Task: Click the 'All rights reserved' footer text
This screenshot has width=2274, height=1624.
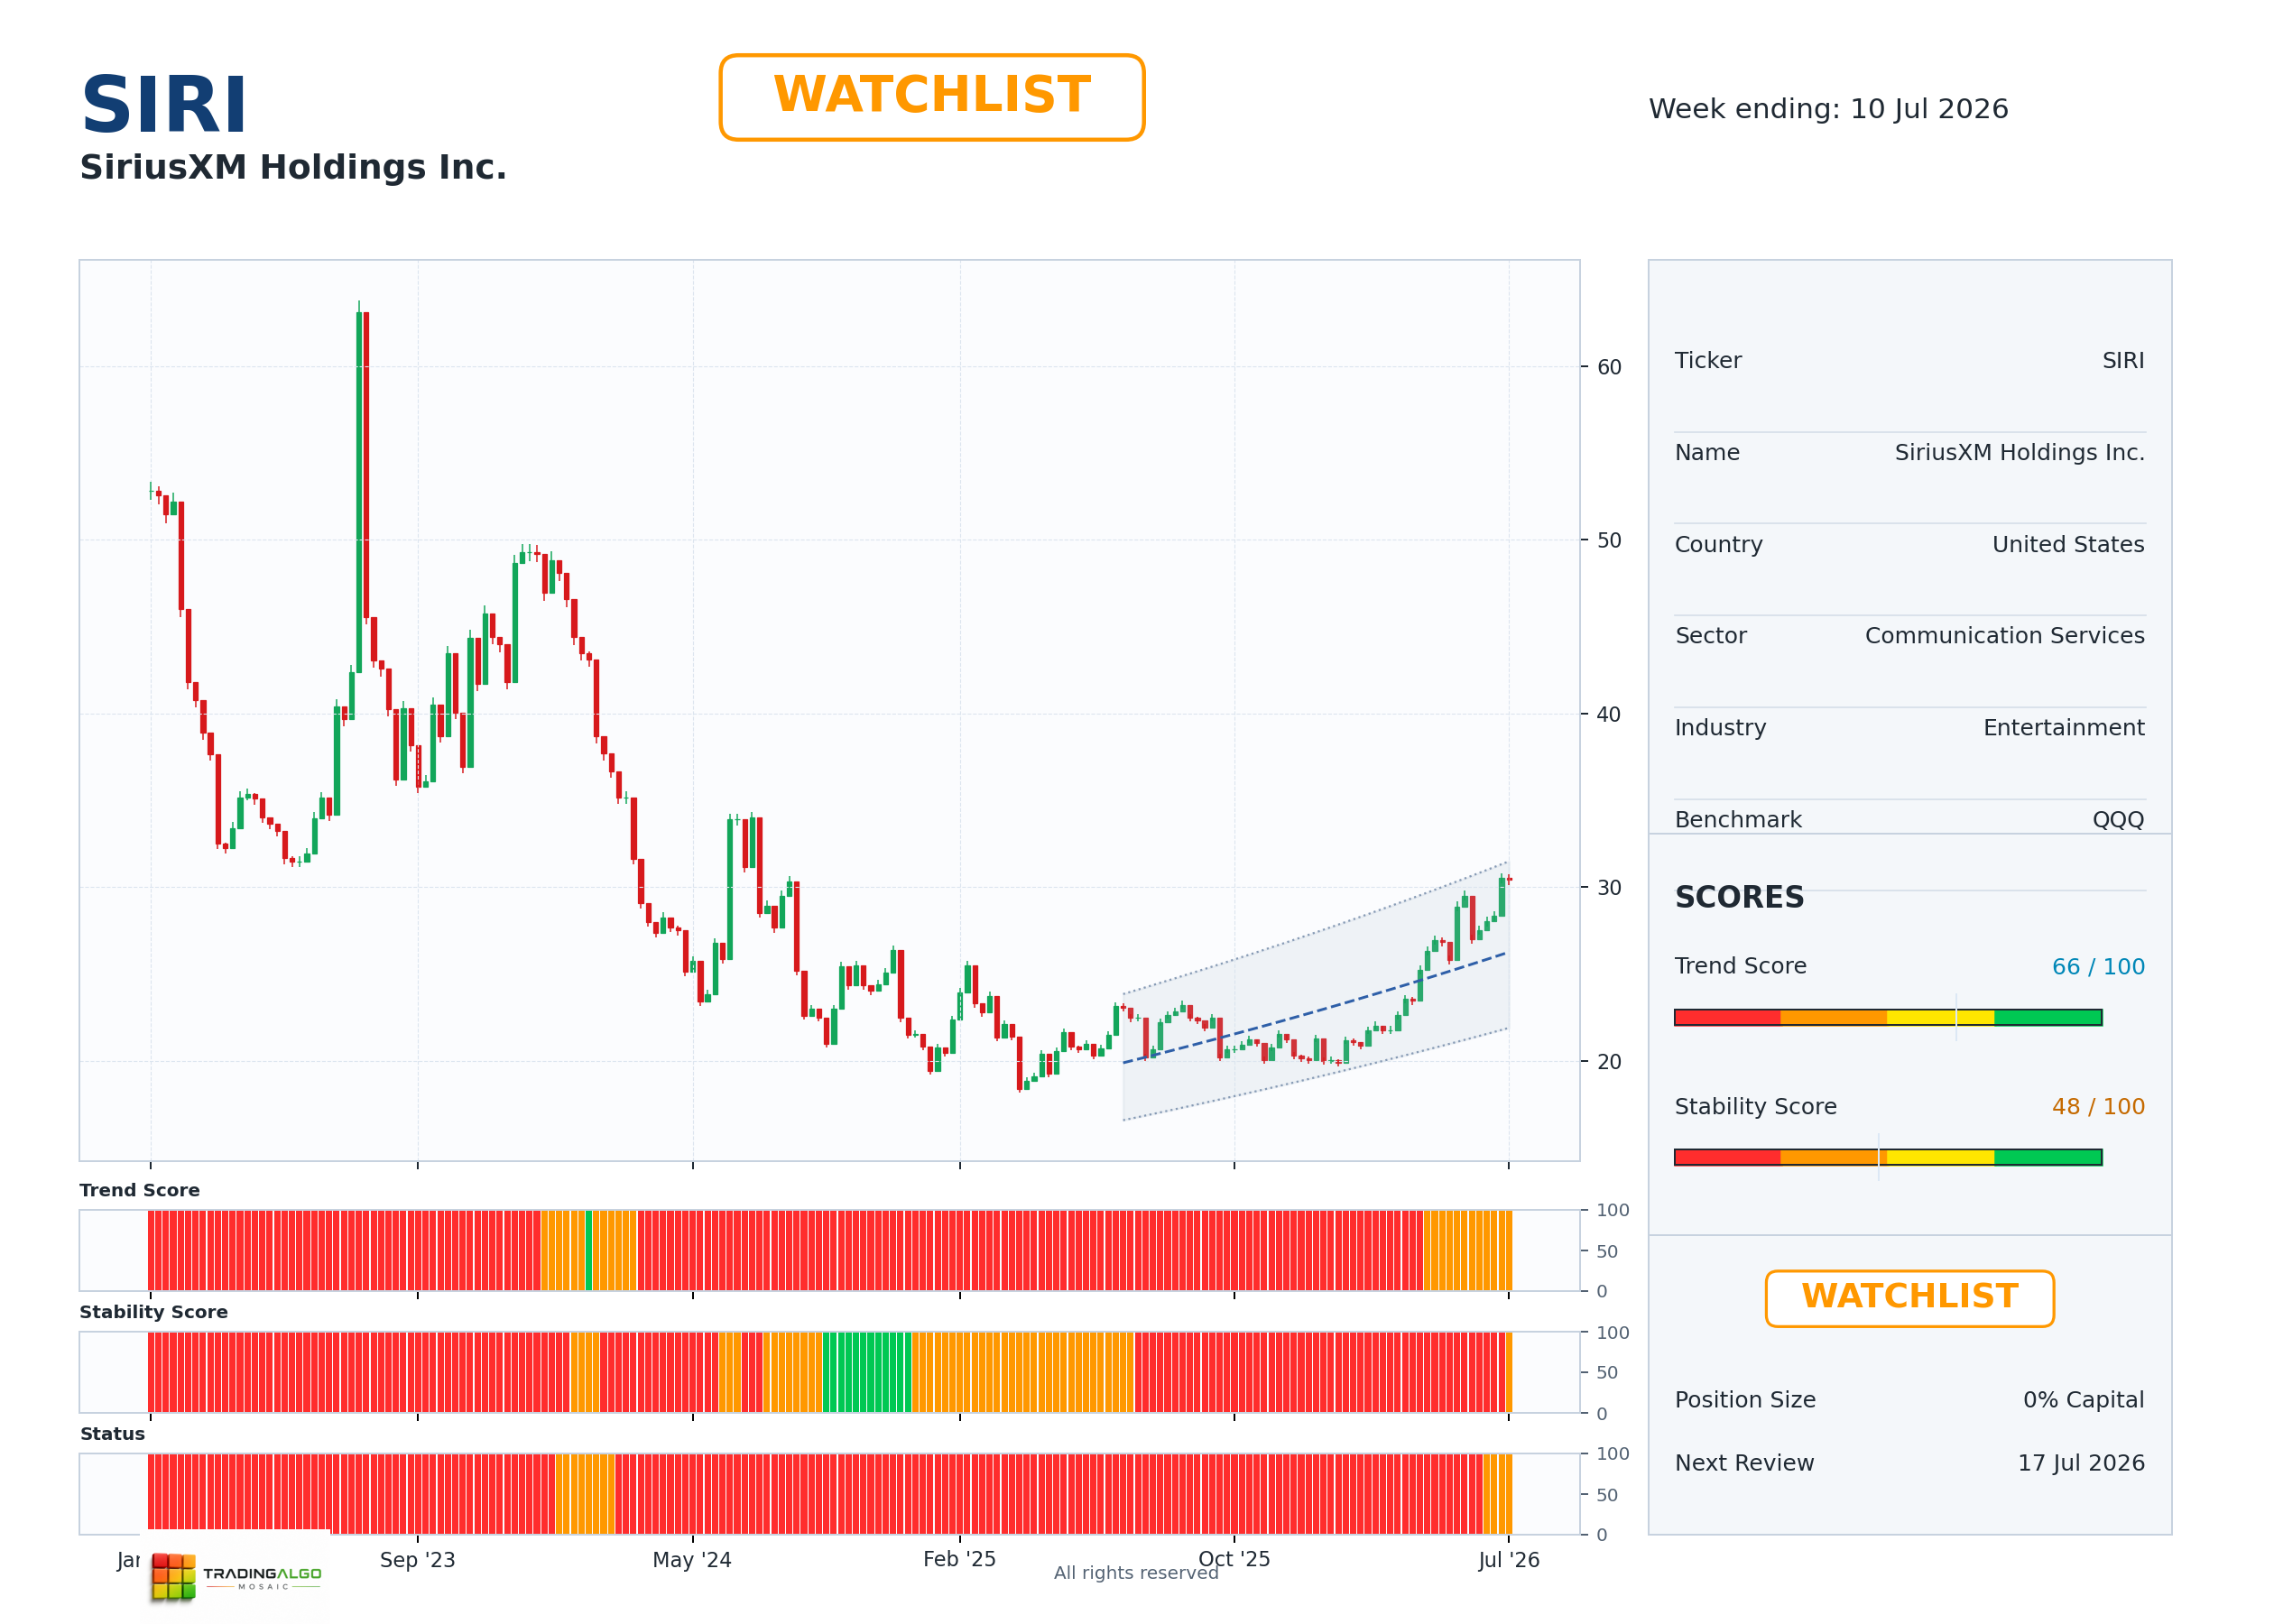Action: (1136, 1572)
